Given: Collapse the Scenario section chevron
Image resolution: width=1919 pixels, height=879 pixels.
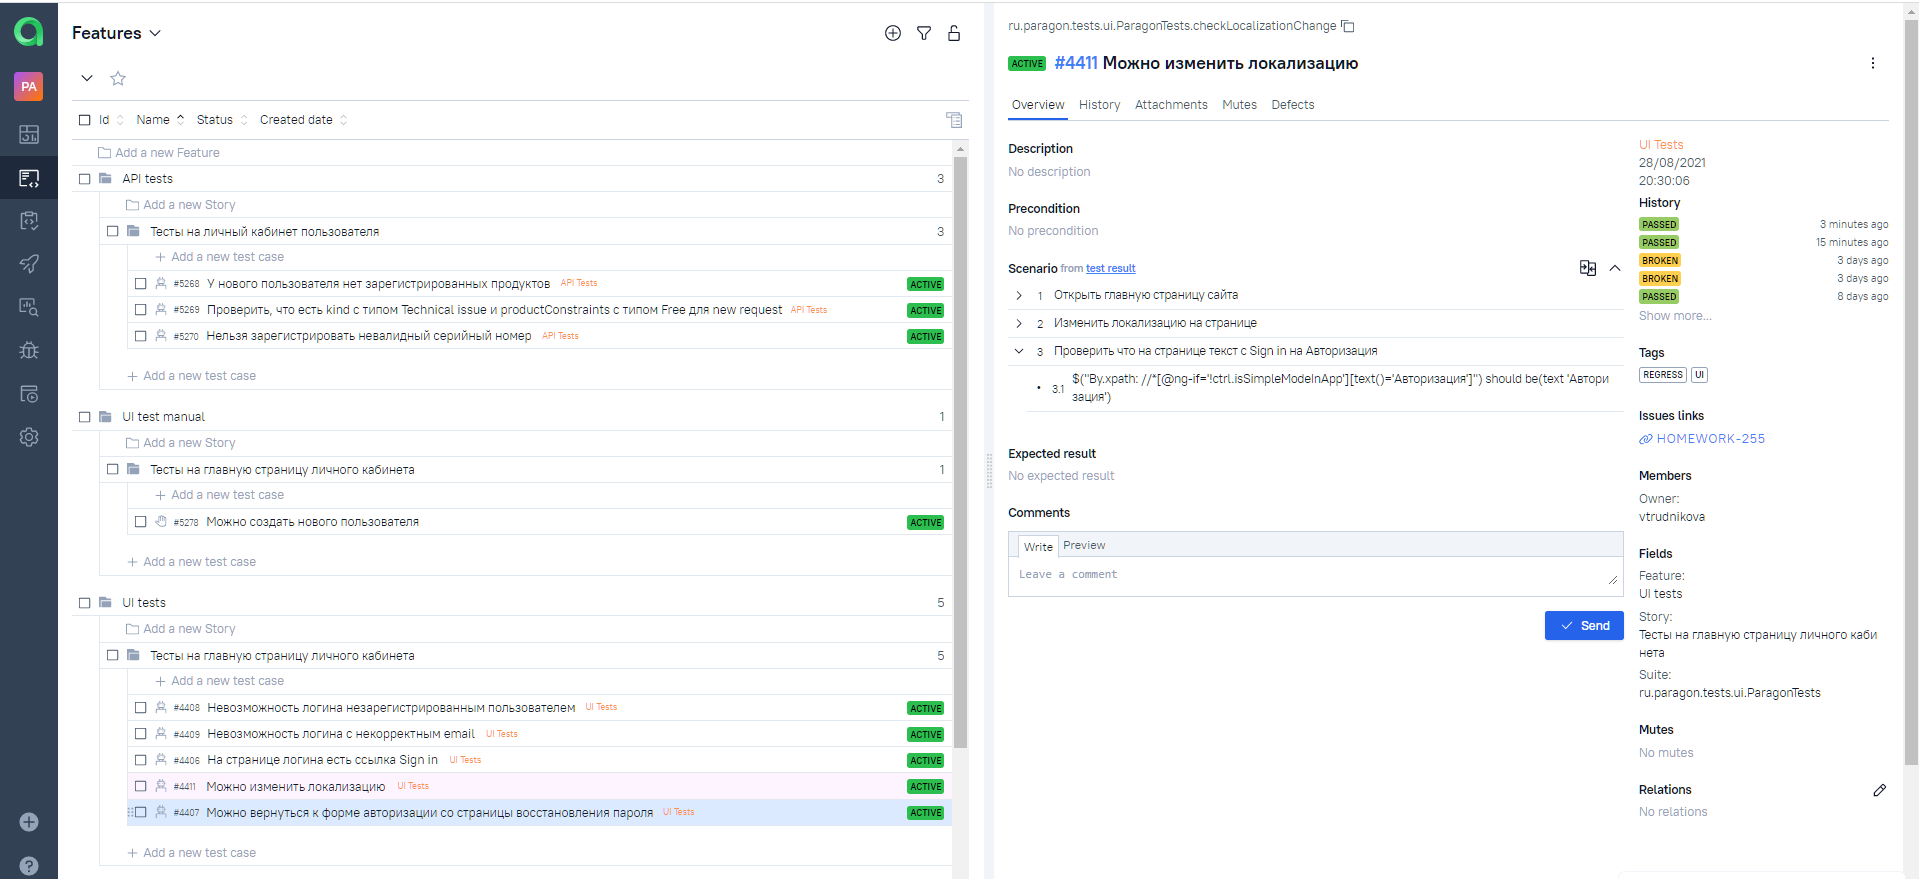Looking at the screenshot, I should [1615, 268].
